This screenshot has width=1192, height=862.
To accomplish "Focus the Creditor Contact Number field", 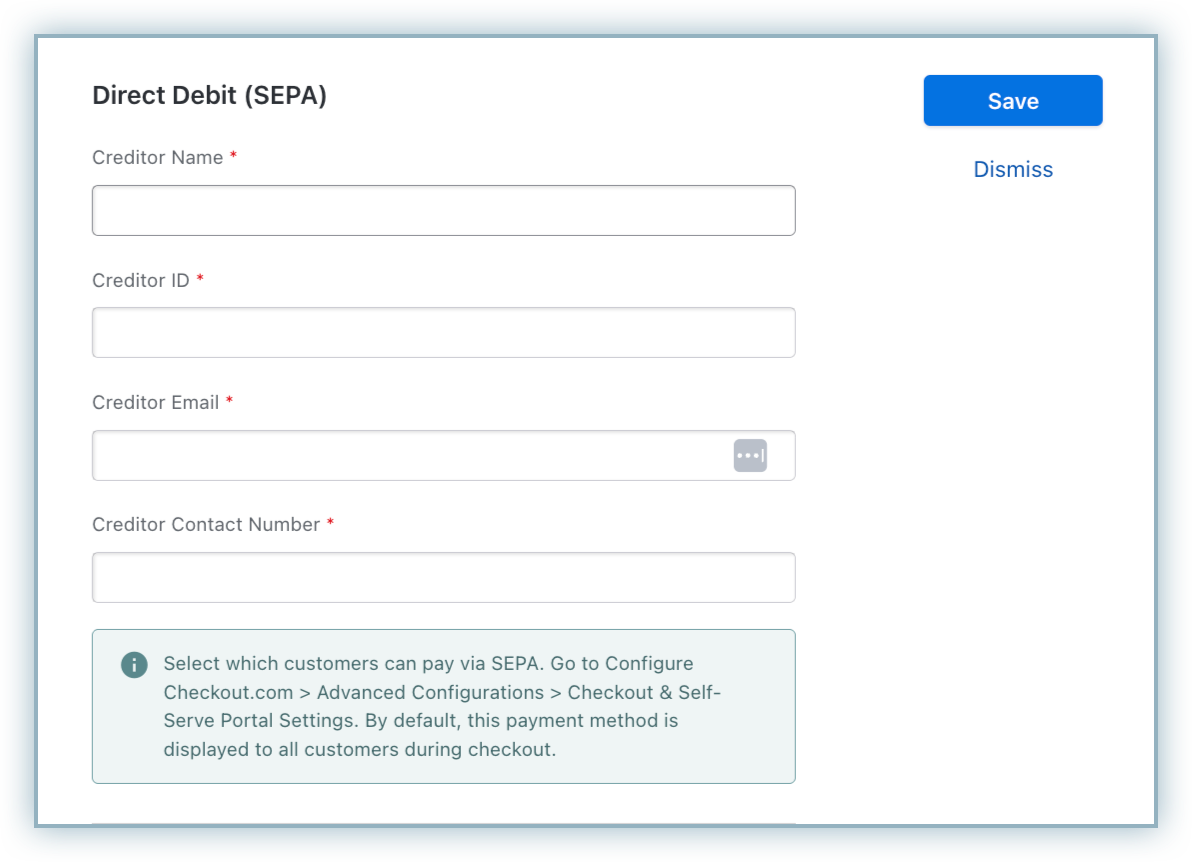I will (x=443, y=577).
